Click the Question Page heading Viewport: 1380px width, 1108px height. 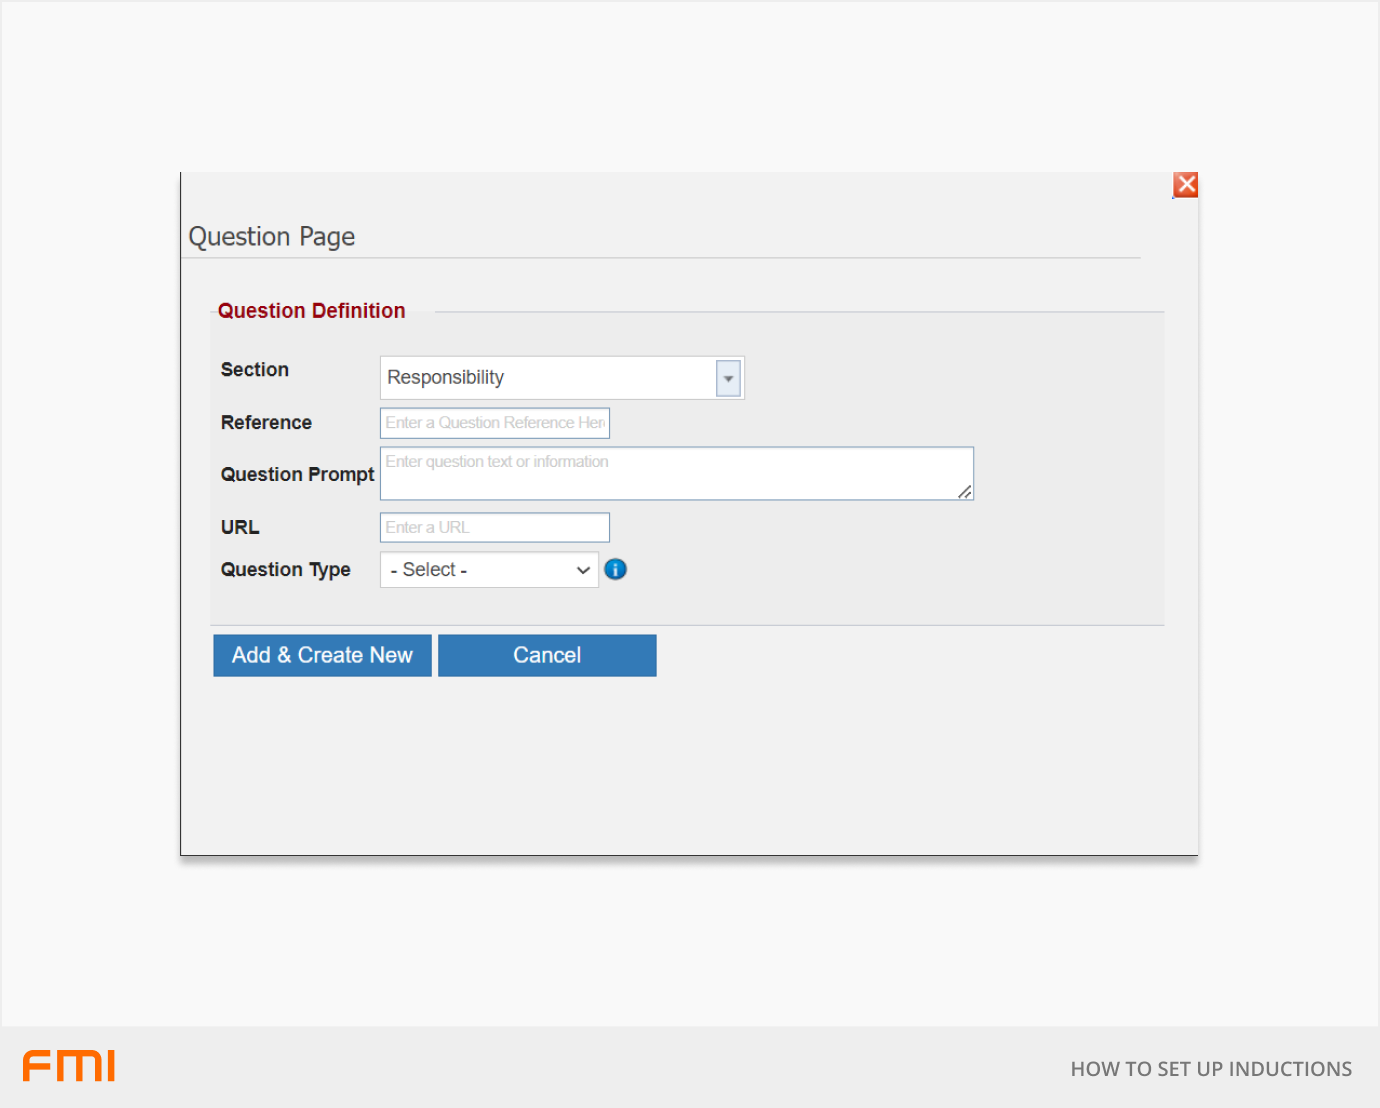tap(272, 237)
